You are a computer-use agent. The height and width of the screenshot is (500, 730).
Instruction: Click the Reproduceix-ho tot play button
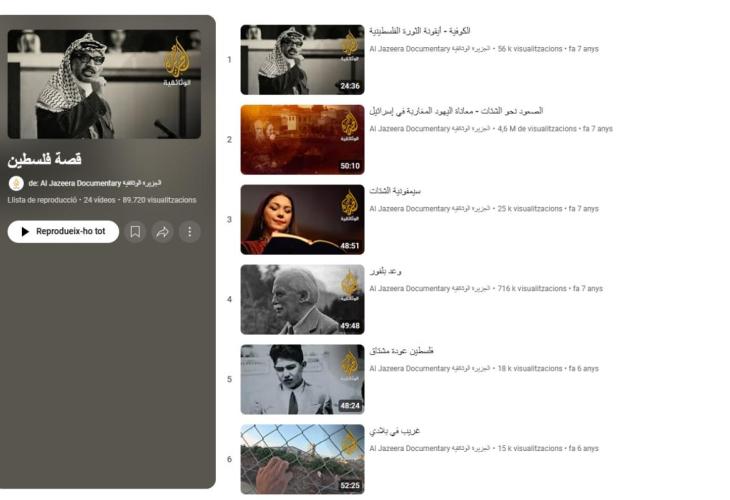point(63,231)
